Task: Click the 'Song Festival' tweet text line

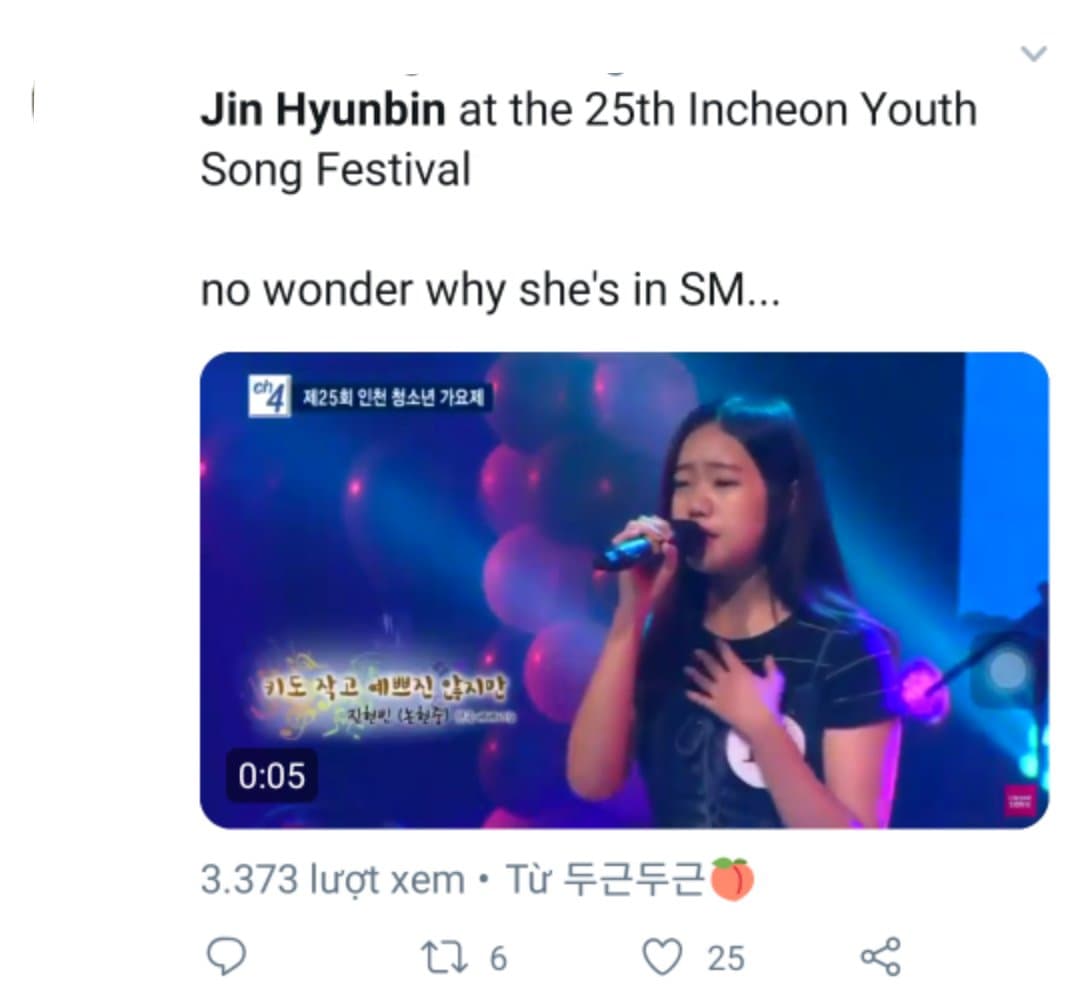Action: point(335,169)
